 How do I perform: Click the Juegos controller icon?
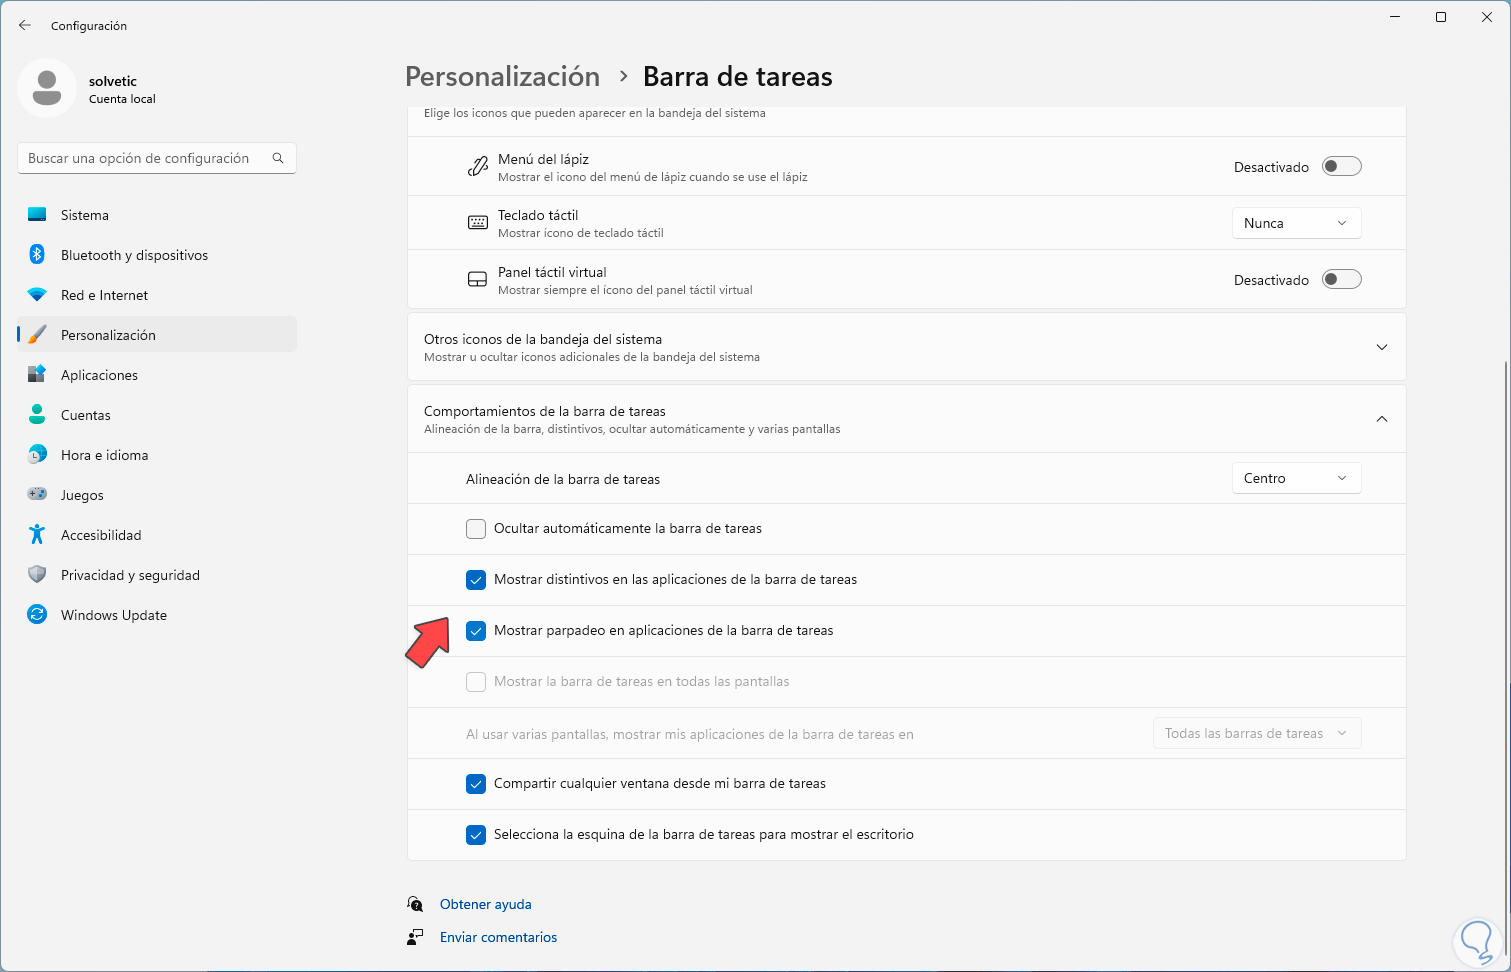[37, 495]
